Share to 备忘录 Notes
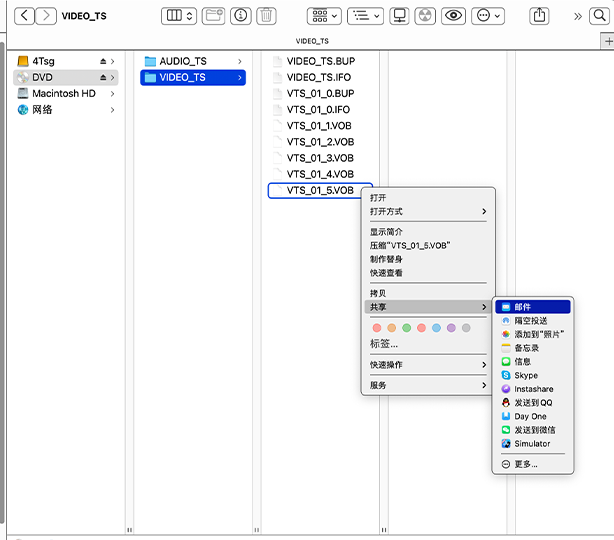Image resolution: width=614 pixels, height=540 pixels. (533, 348)
